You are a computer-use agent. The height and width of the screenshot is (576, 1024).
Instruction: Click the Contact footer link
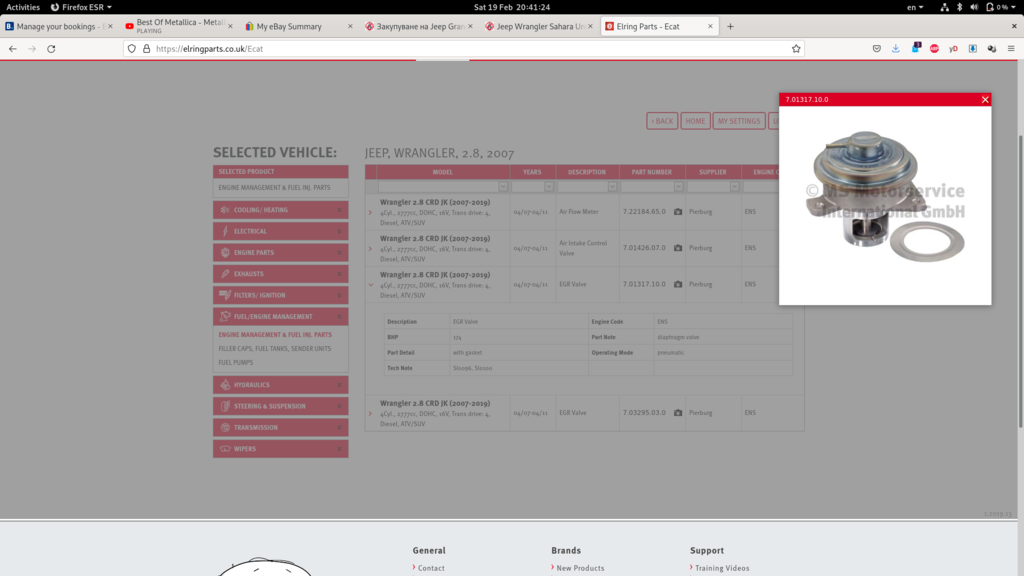click(x=431, y=568)
